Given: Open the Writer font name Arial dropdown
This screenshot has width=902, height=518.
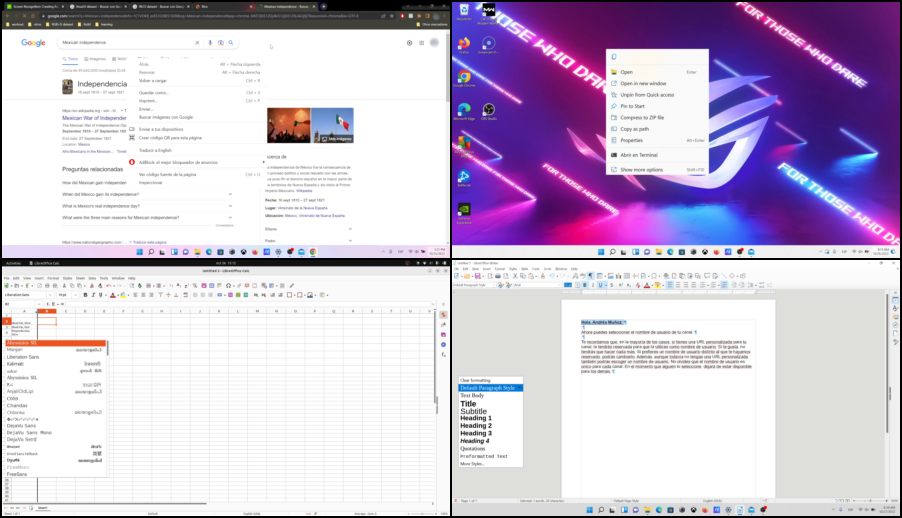Looking at the screenshot, I should tap(560, 285).
